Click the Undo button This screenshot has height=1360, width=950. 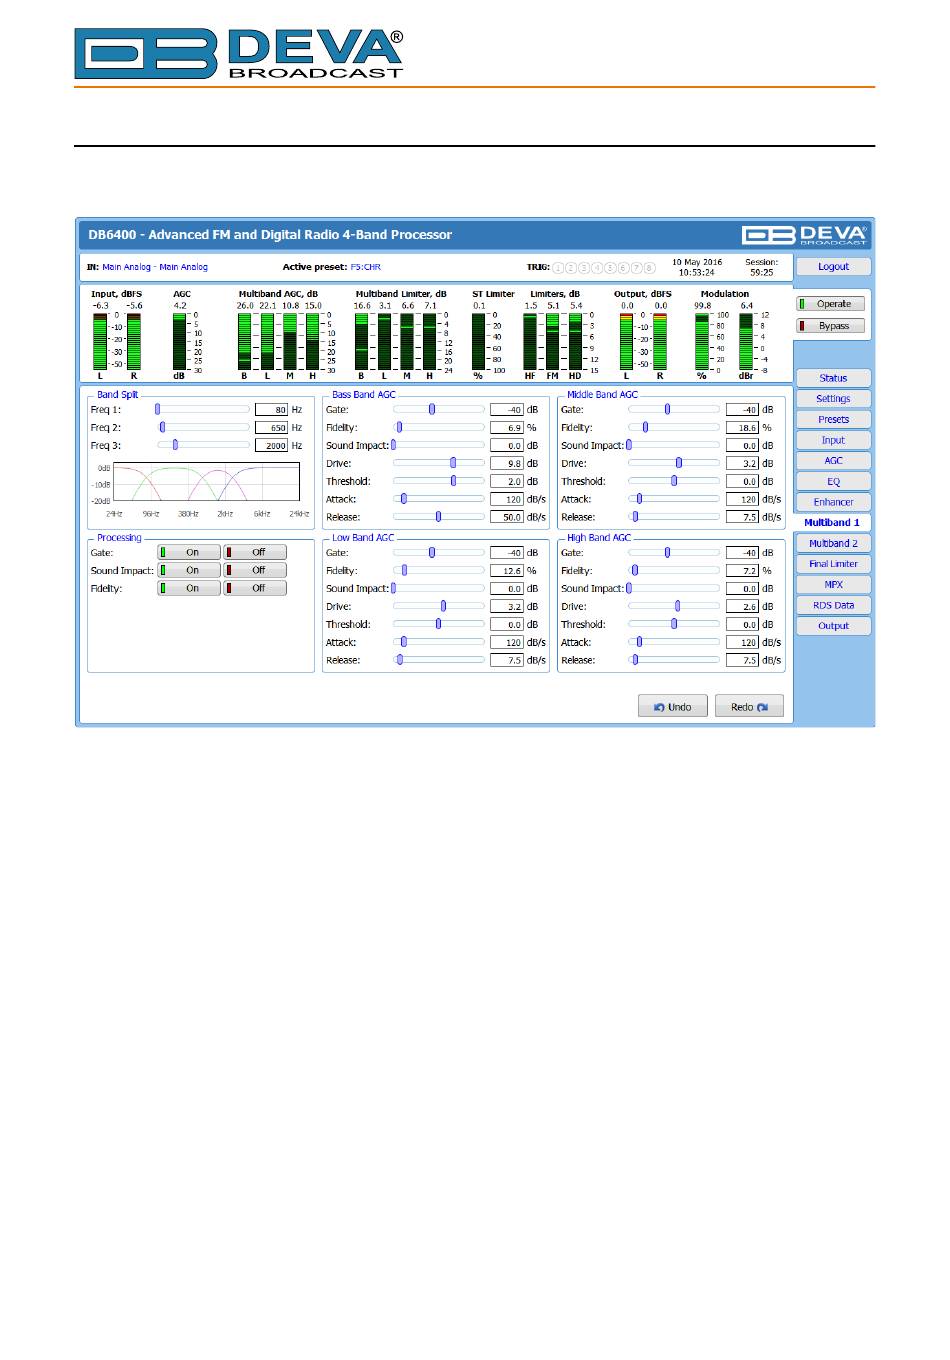[673, 707]
